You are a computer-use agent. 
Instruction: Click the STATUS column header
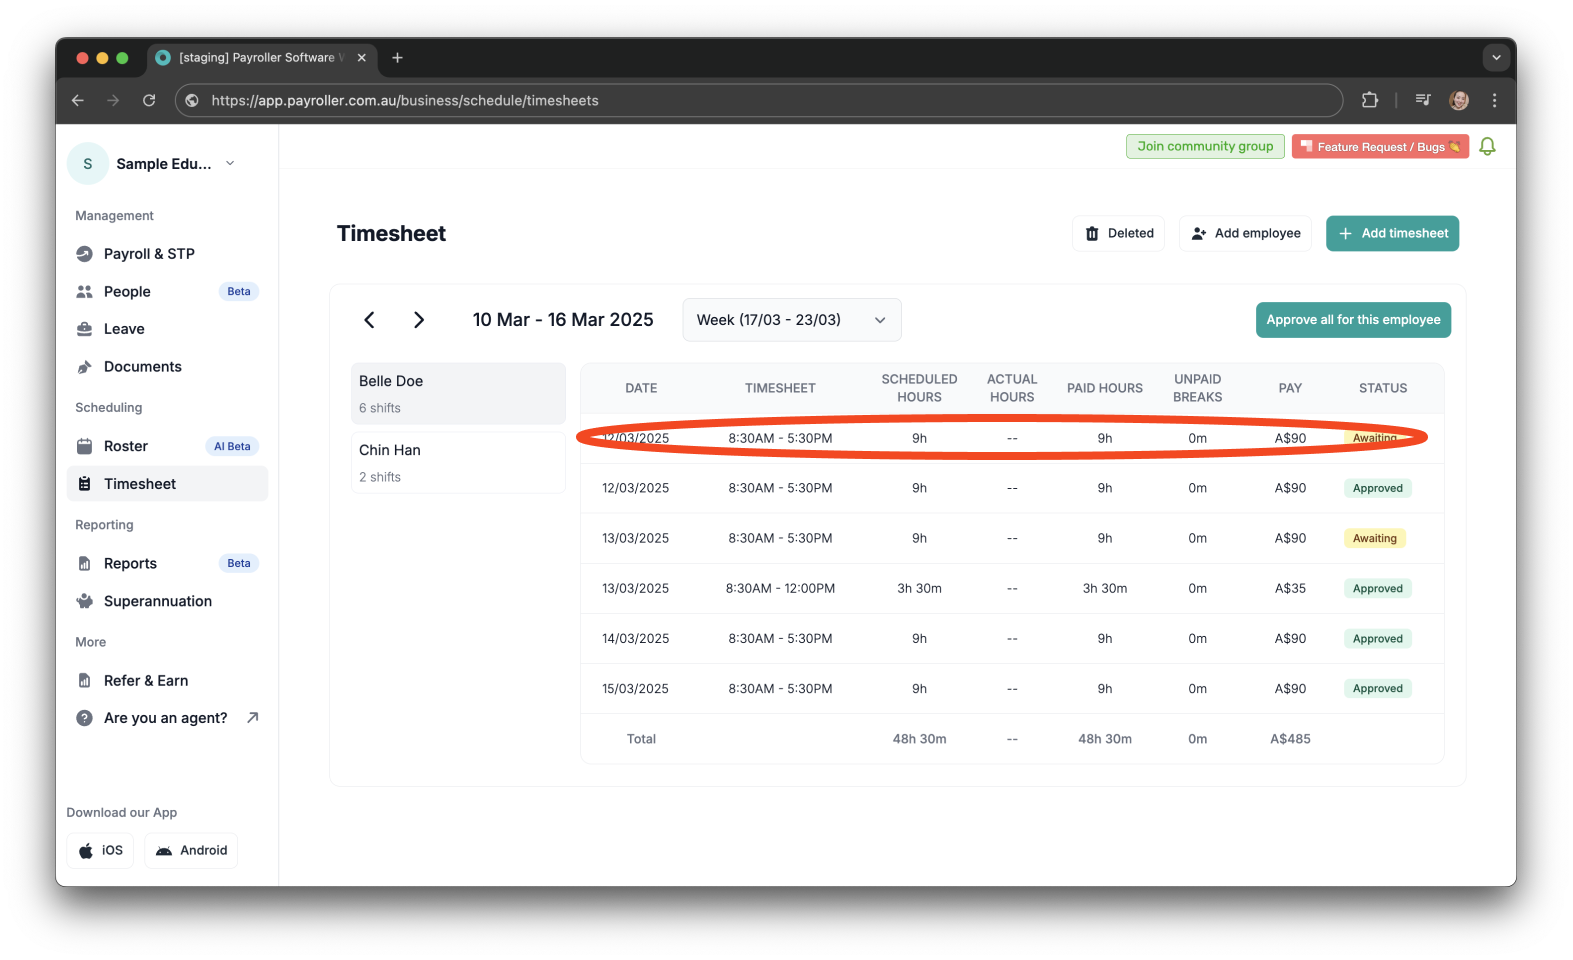(1383, 388)
